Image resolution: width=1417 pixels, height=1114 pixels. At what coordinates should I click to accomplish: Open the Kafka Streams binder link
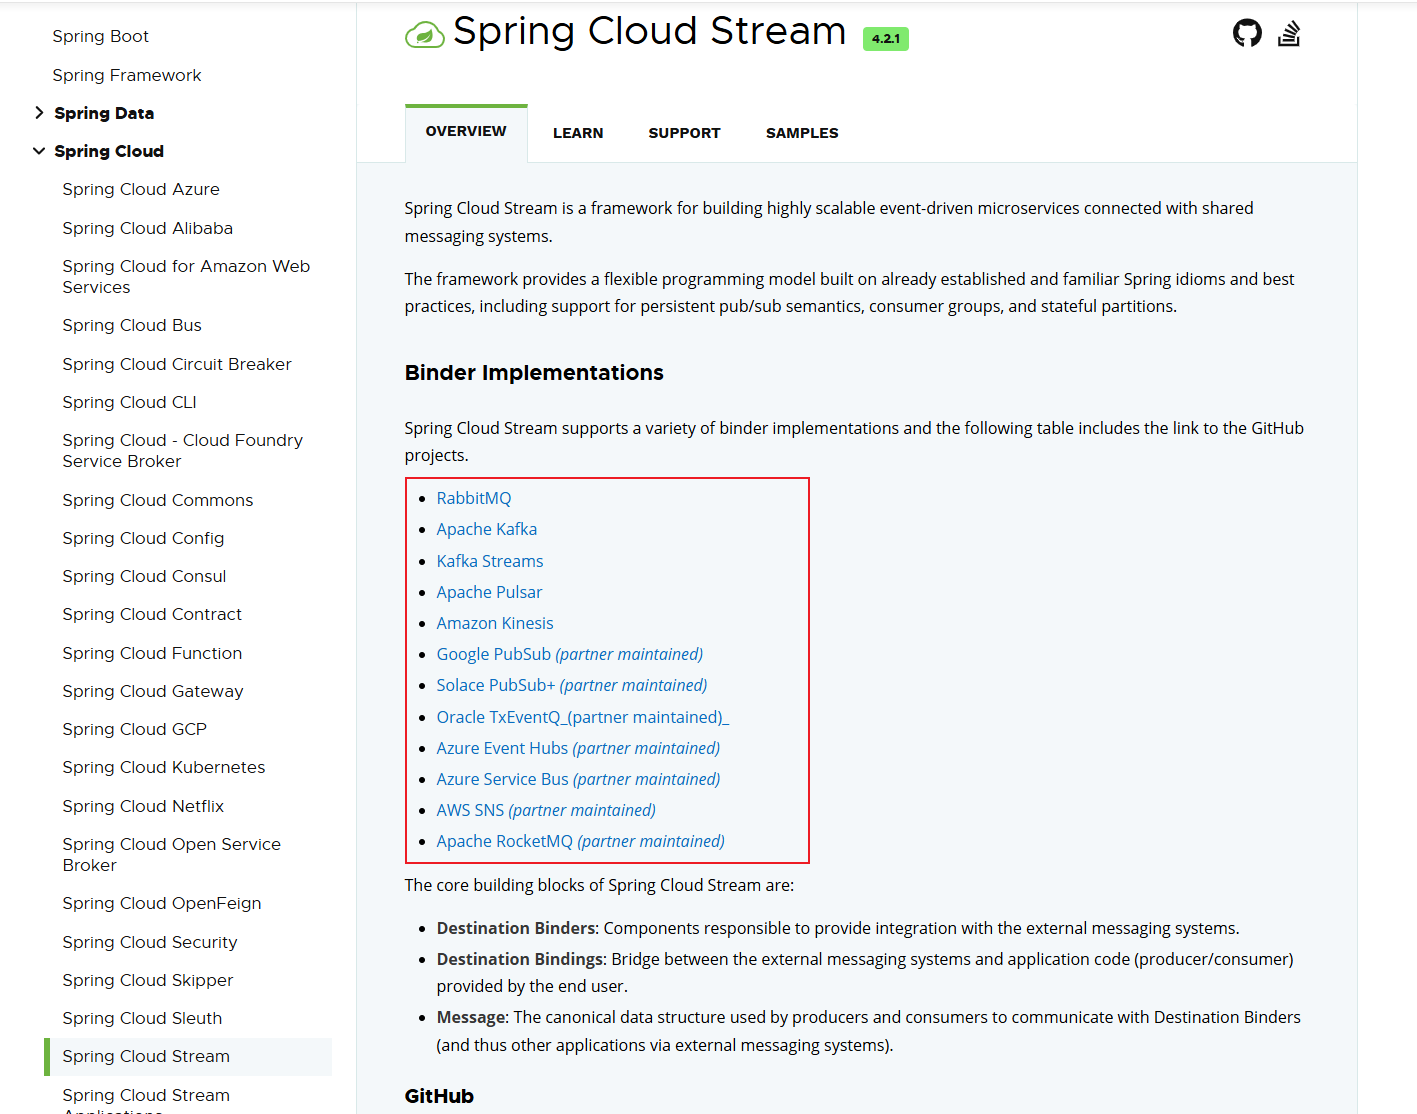pyautogui.click(x=490, y=561)
